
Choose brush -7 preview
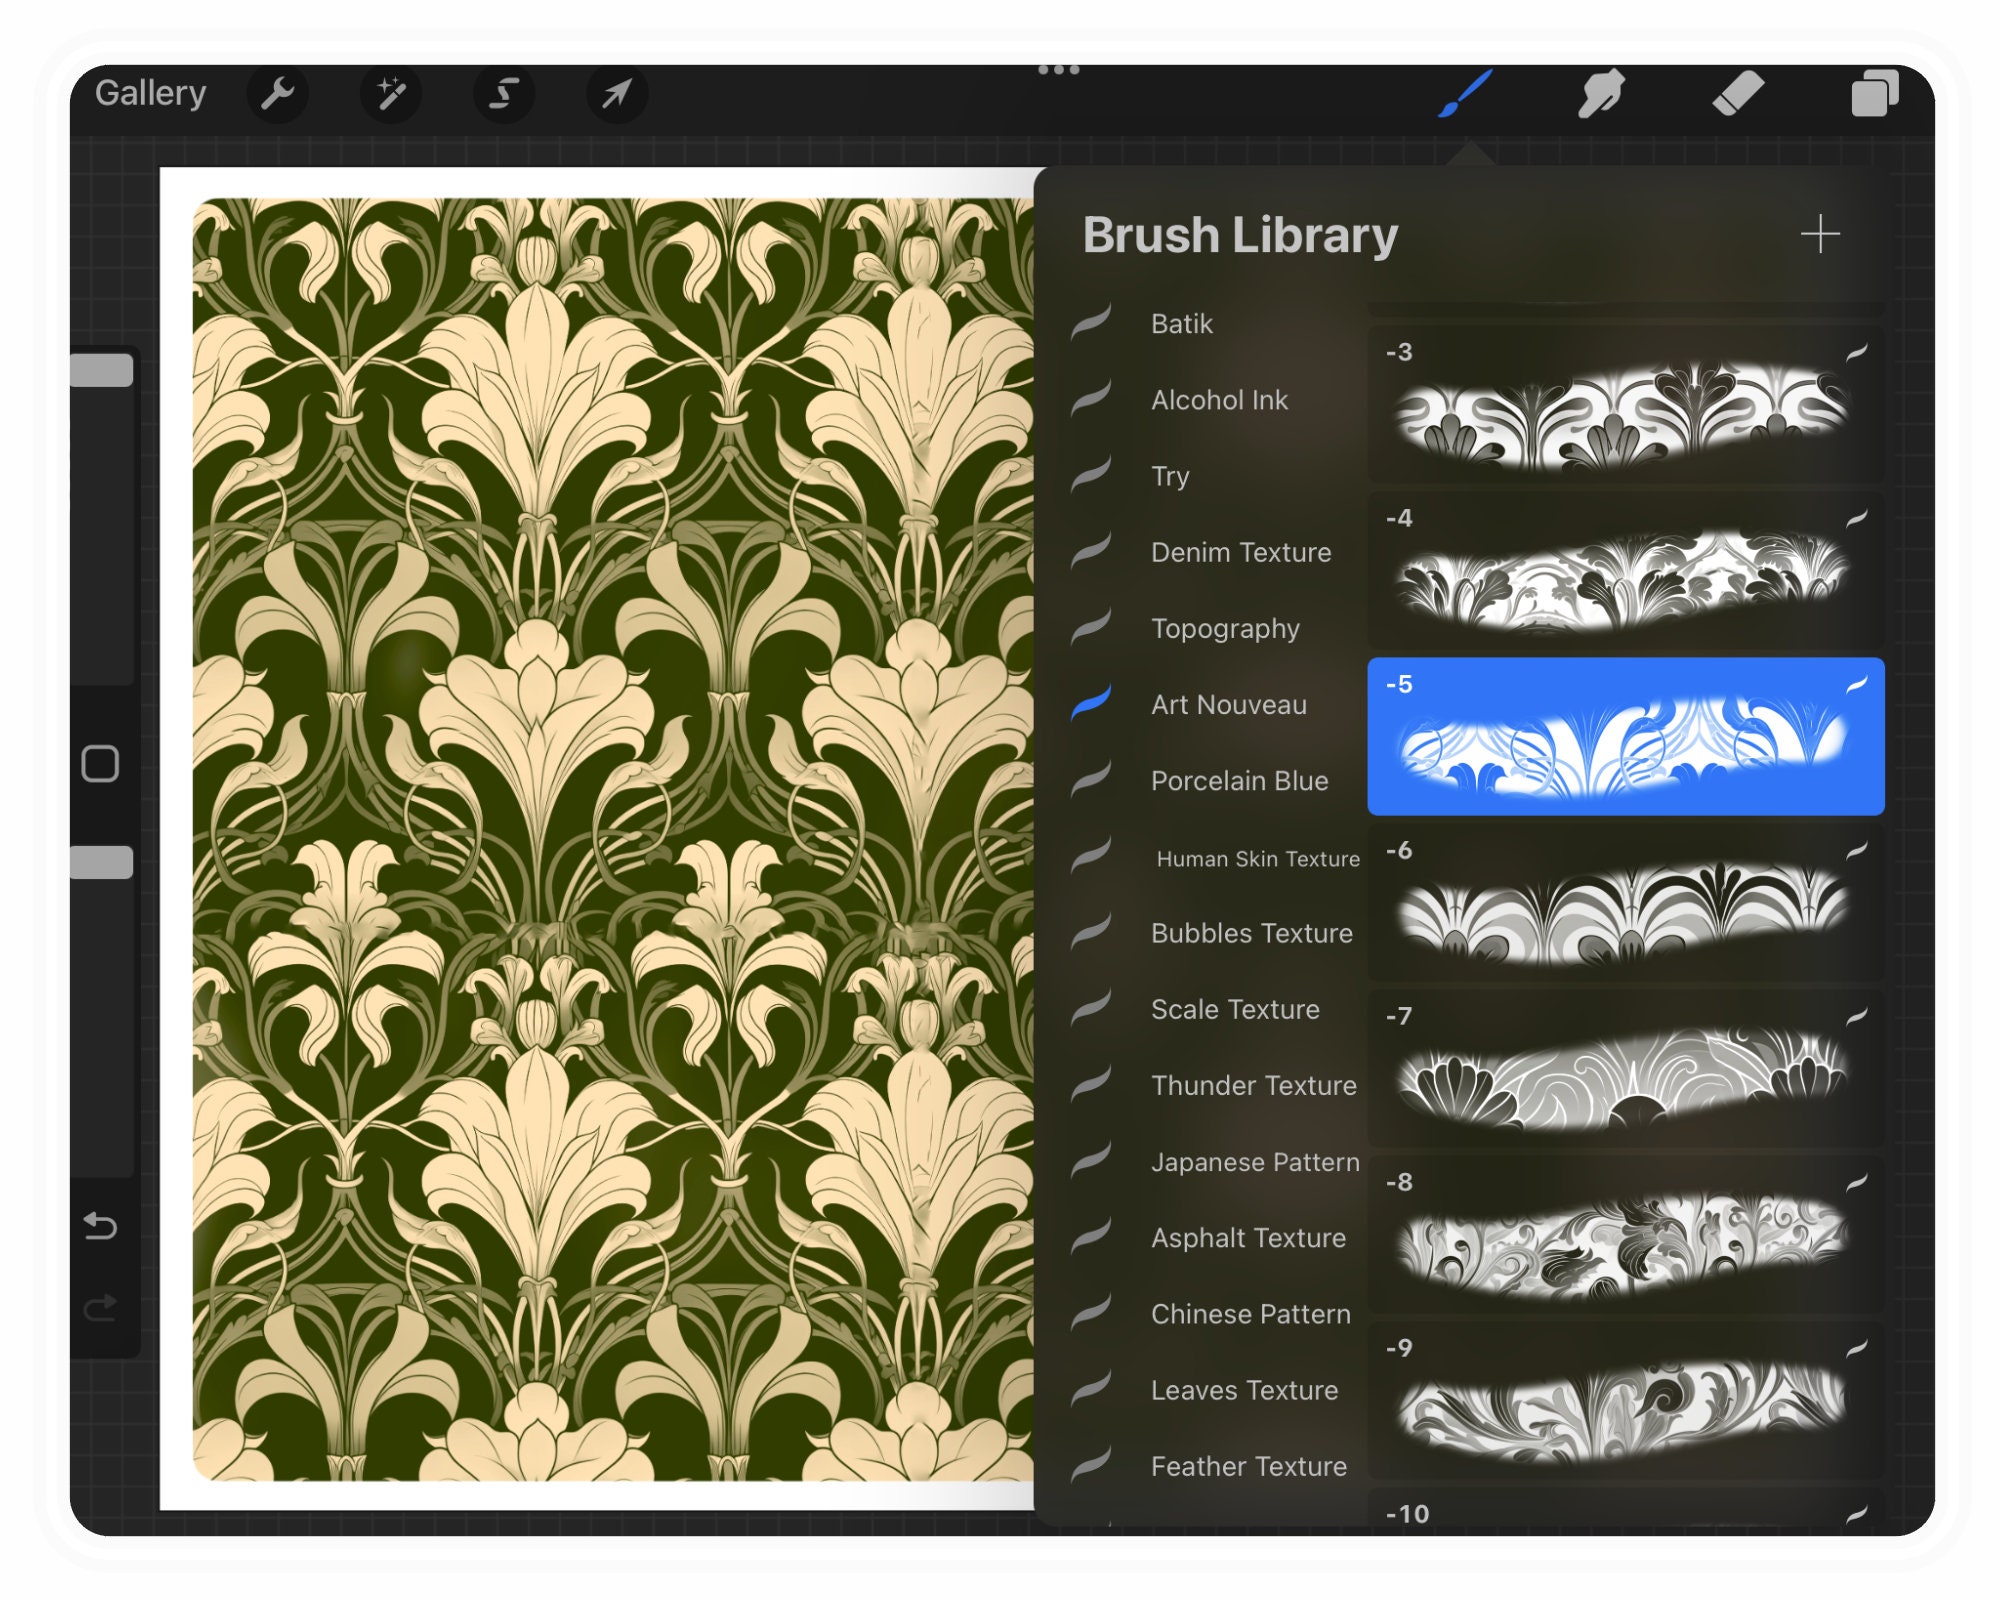coord(1625,1068)
